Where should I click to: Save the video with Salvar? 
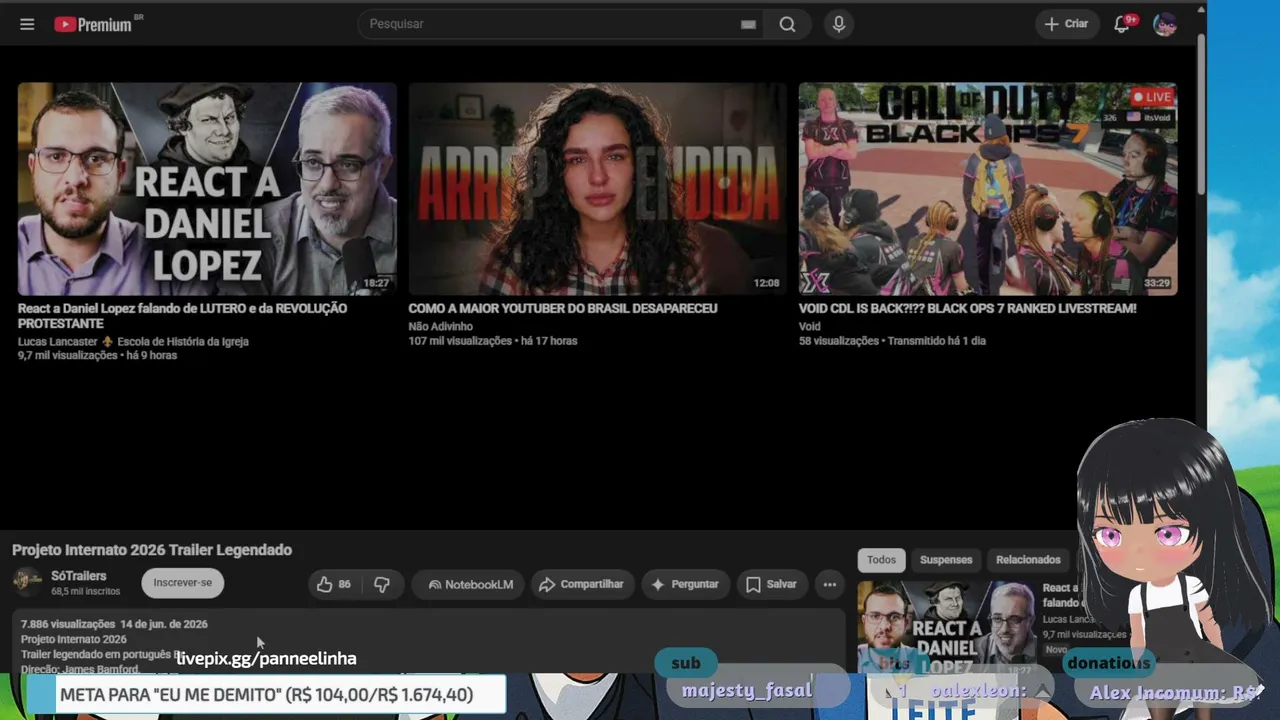(771, 584)
